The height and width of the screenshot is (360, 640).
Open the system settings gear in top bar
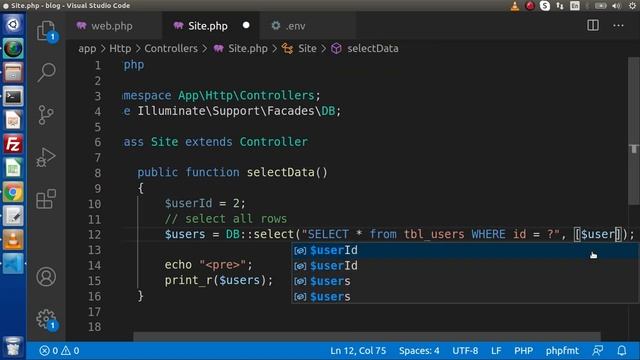[x=632, y=6]
